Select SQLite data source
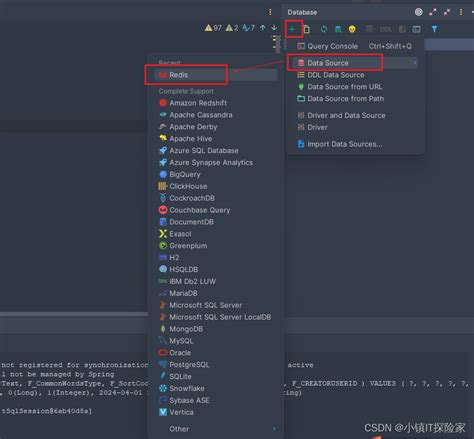This screenshot has width=474, height=439. (x=216, y=376)
